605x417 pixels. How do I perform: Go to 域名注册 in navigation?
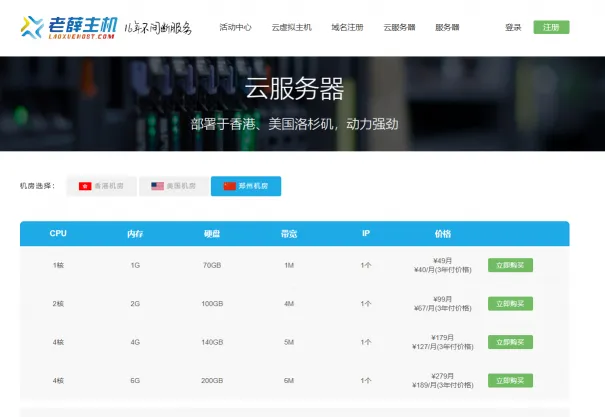click(347, 28)
